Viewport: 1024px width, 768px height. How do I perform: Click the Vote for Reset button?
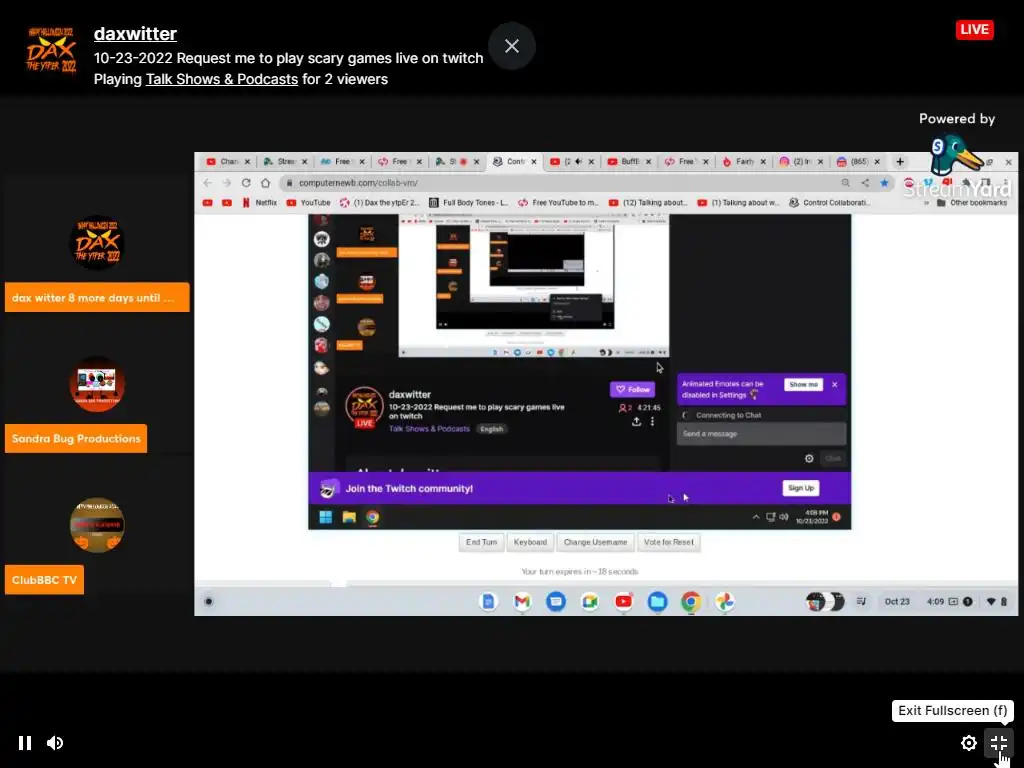pos(669,542)
